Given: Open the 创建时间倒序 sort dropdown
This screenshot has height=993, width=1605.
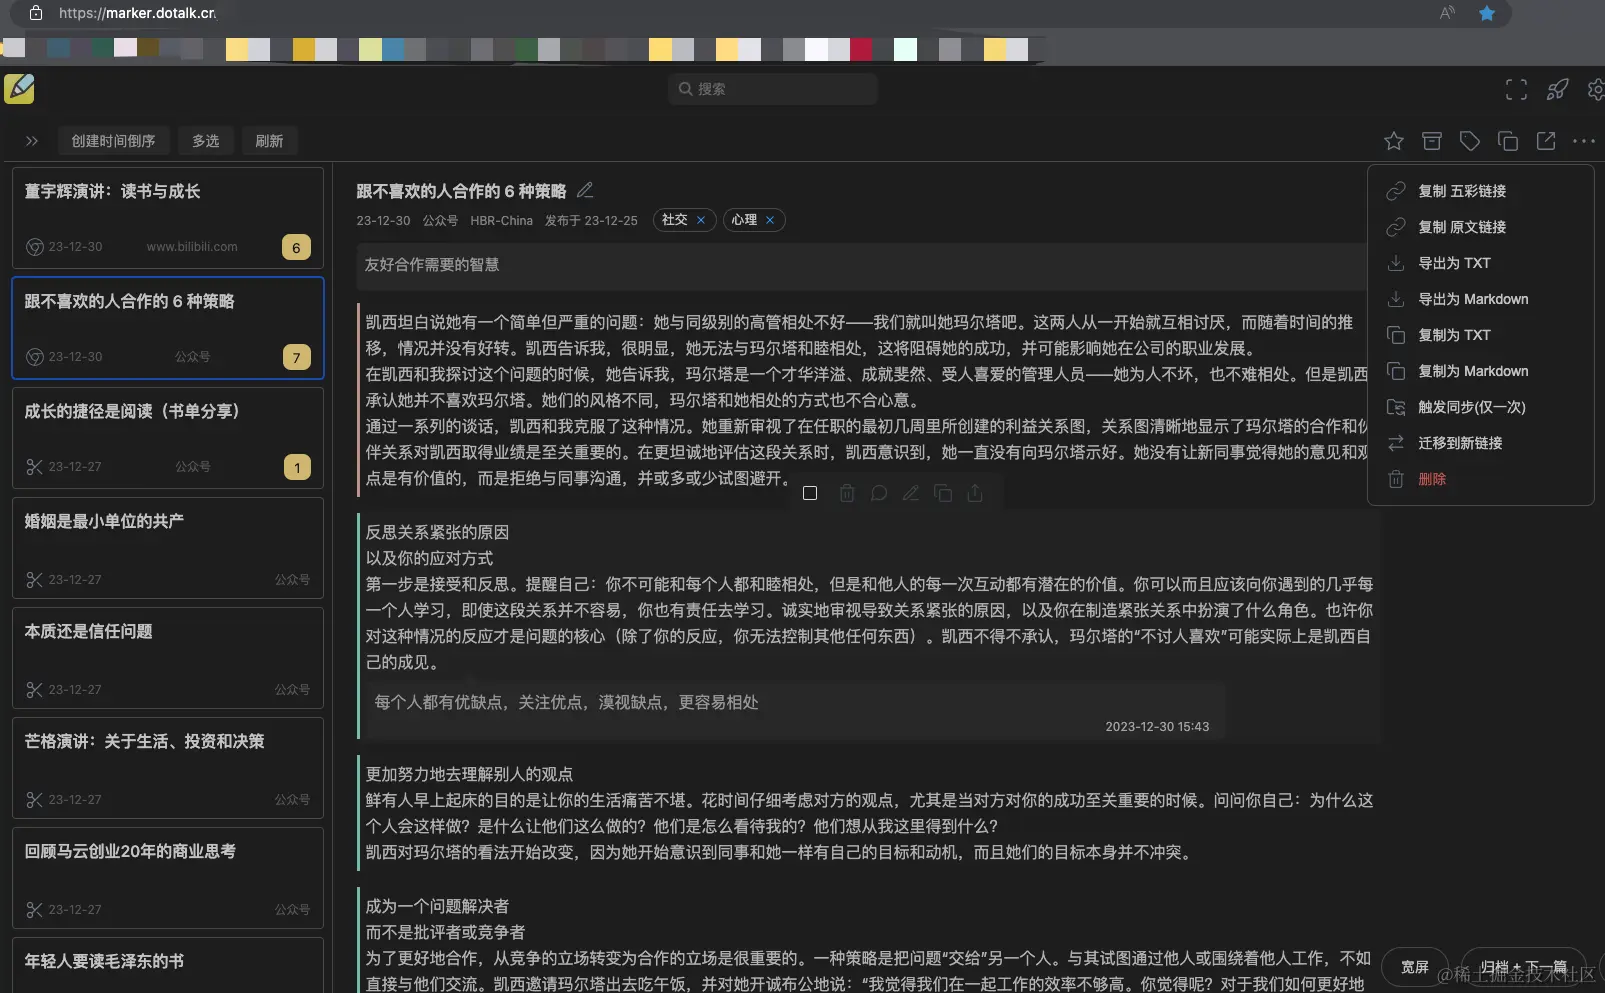Looking at the screenshot, I should click(113, 141).
